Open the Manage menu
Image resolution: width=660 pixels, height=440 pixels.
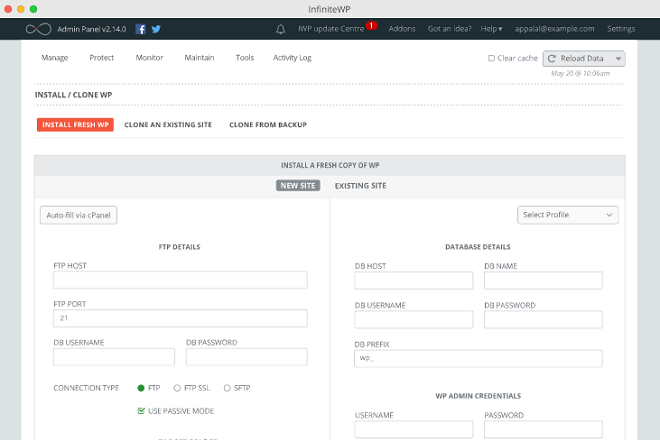[x=55, y=58]
